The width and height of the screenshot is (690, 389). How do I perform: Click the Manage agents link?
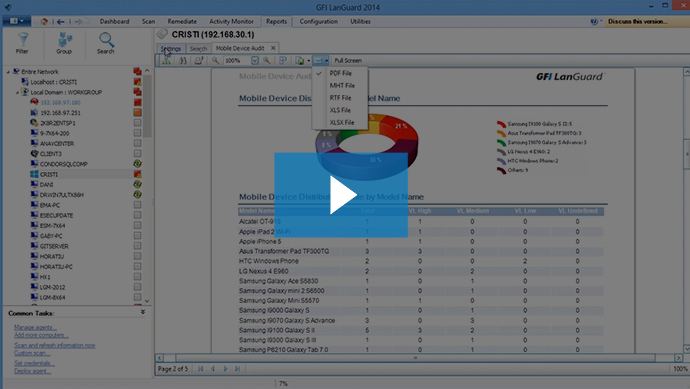coord(35,327)
